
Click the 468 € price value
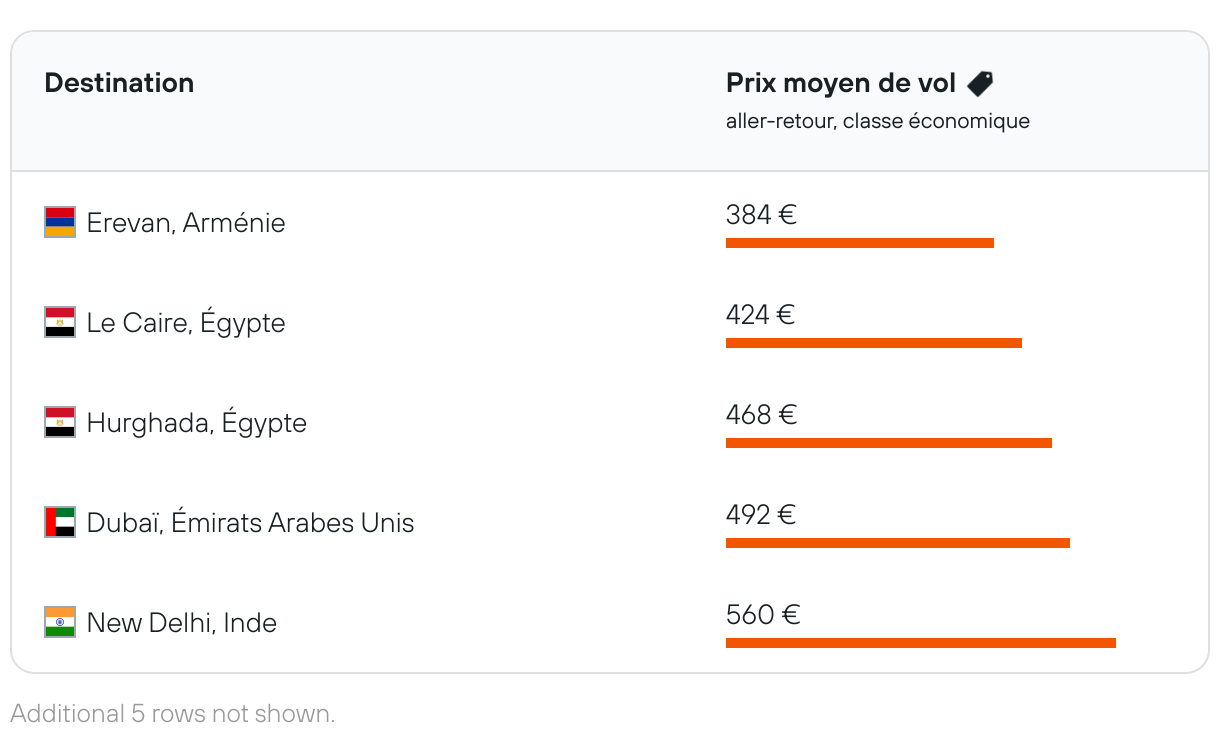761,415
